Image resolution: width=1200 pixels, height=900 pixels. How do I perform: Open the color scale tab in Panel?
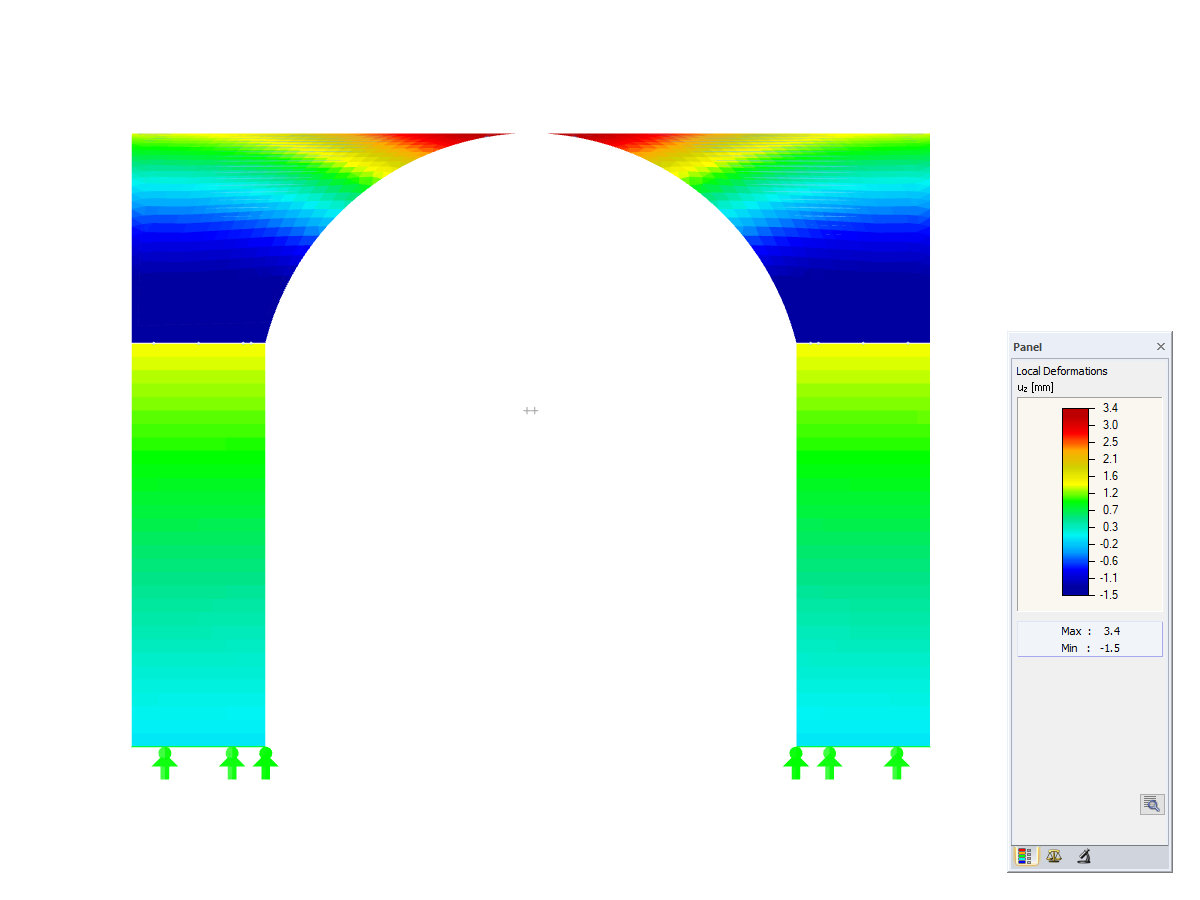(x=1025, y=856)
